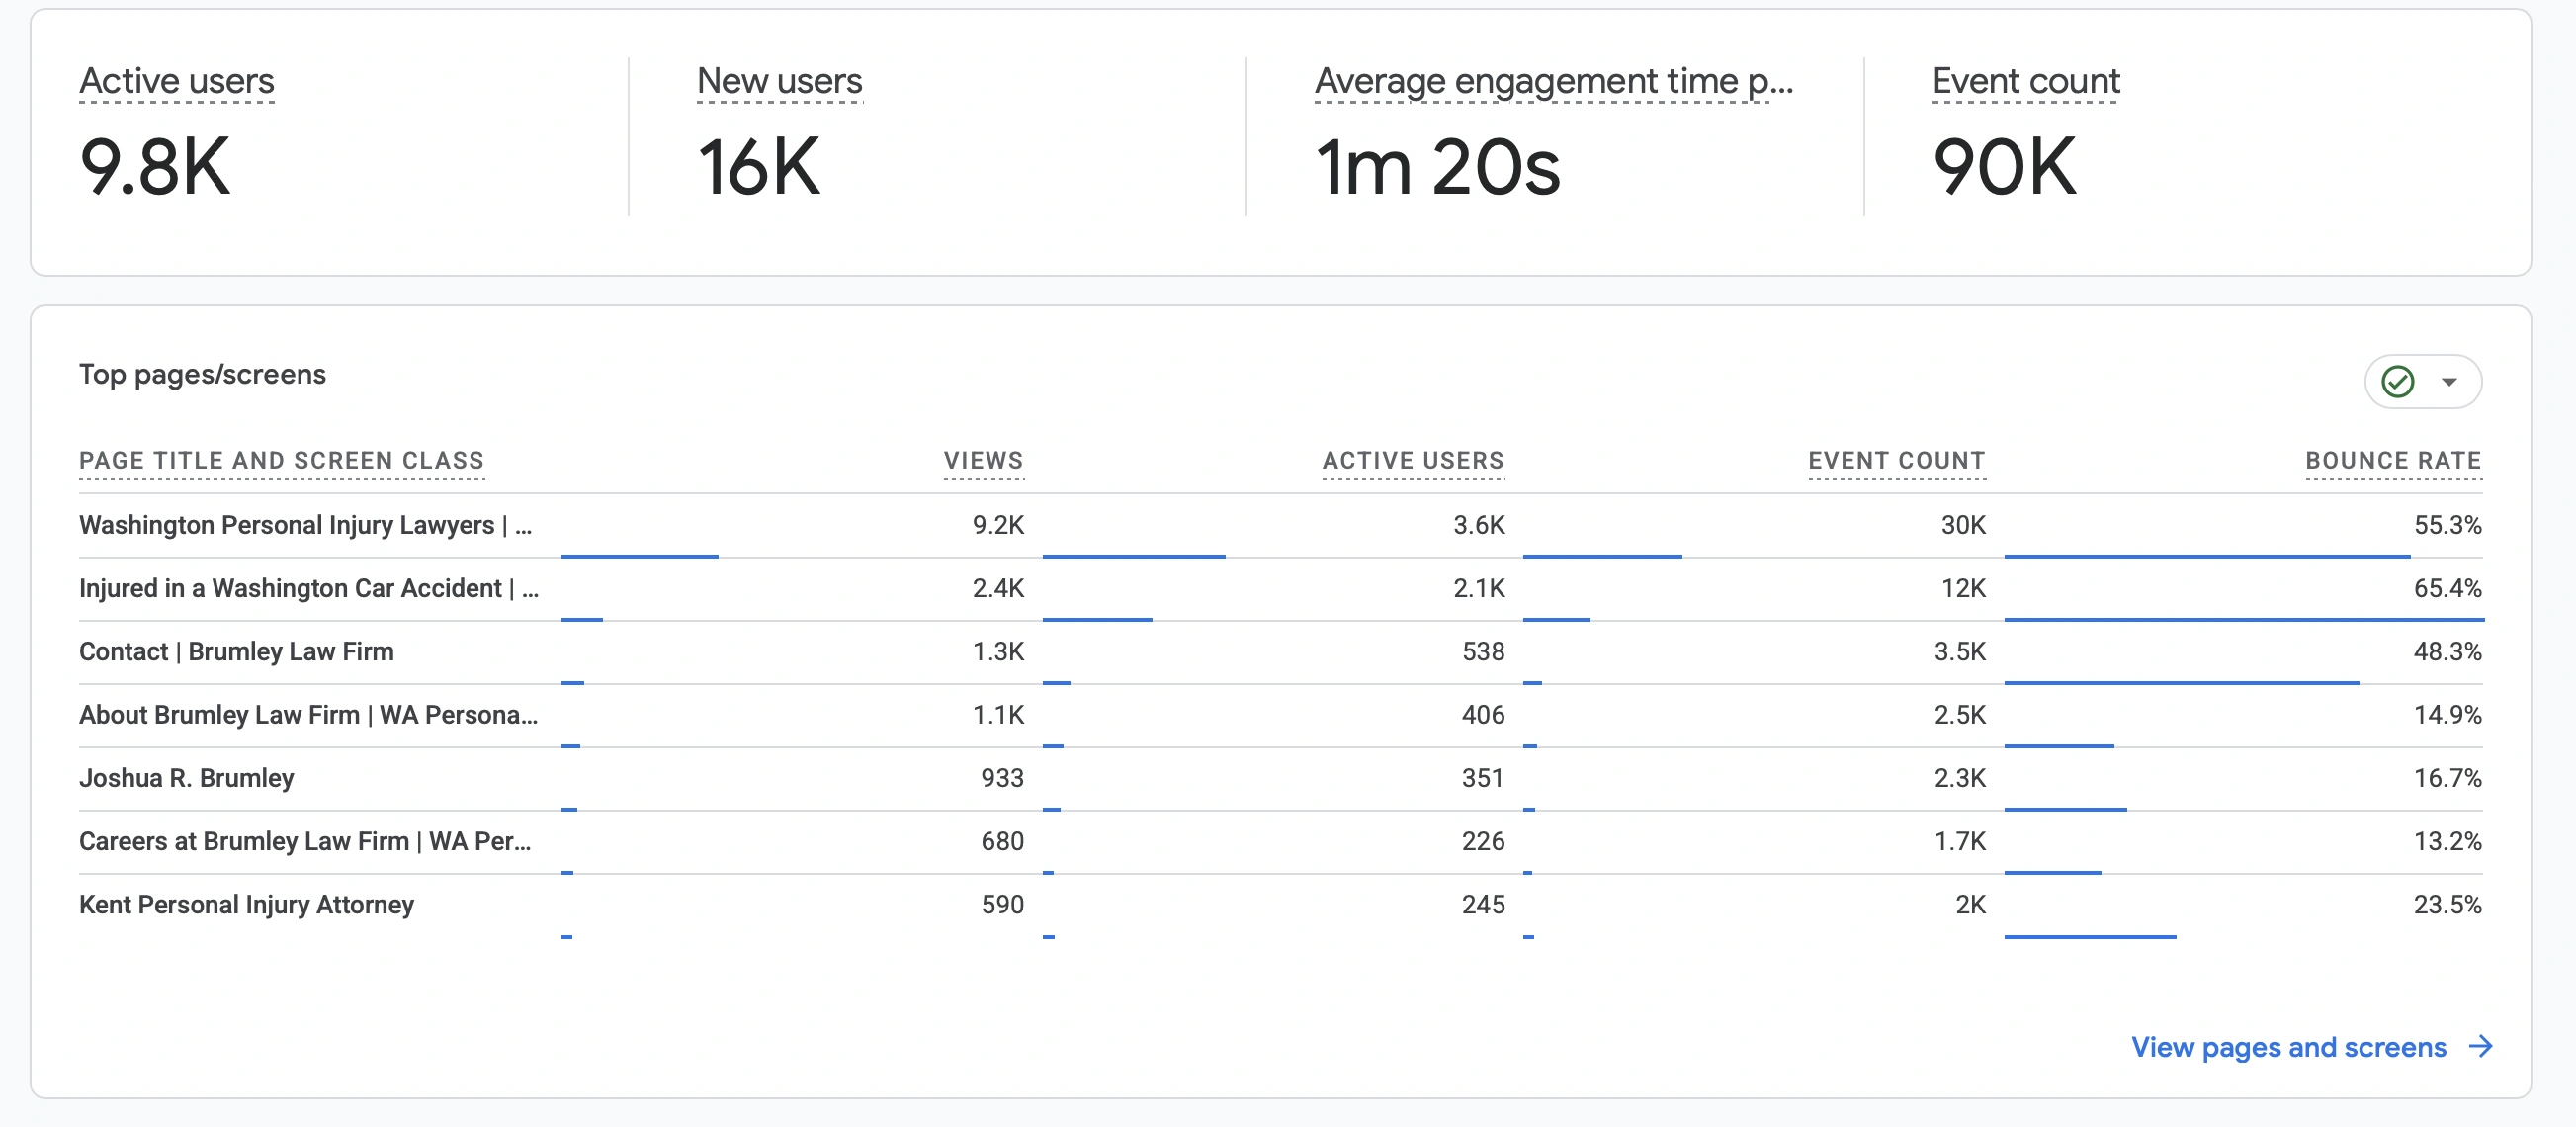
Task: Click the 55.3% bounce rate bar
Action: 2207,555
